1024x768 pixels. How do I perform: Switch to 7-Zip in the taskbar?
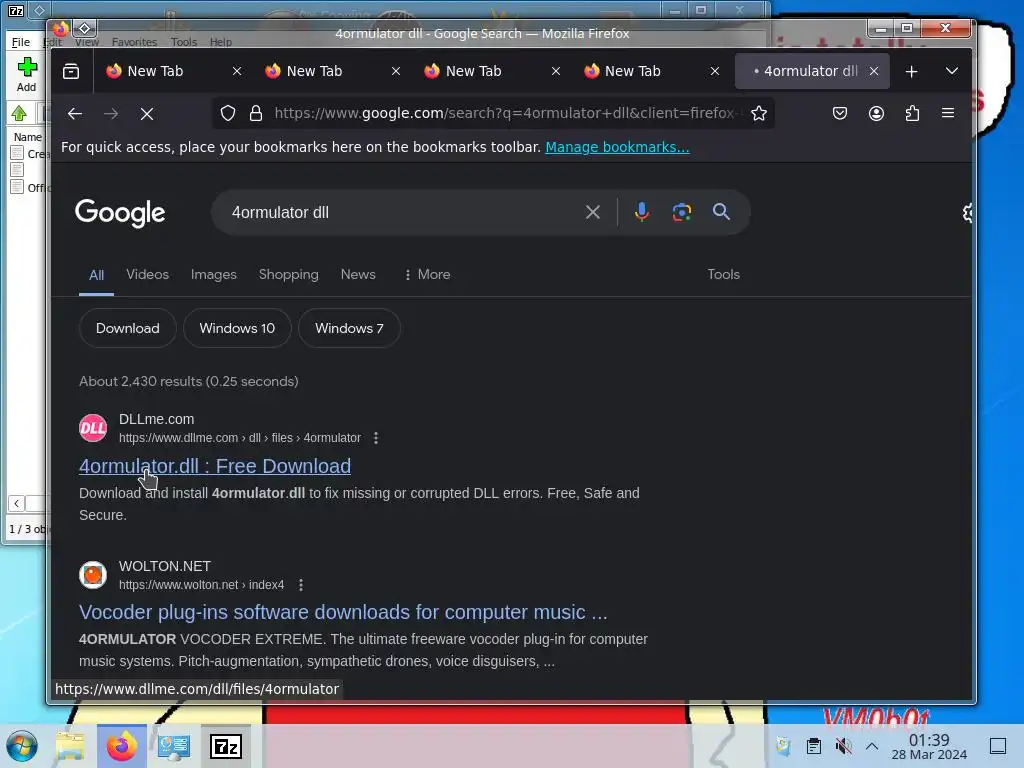[226, 746]
